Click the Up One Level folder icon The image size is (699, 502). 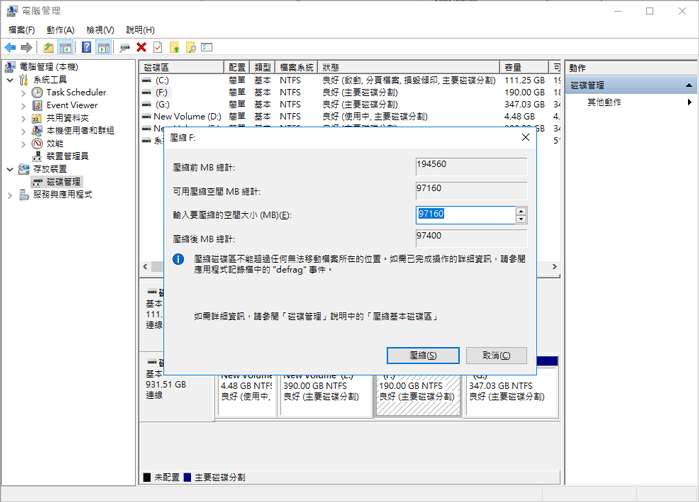click(48, 47)
